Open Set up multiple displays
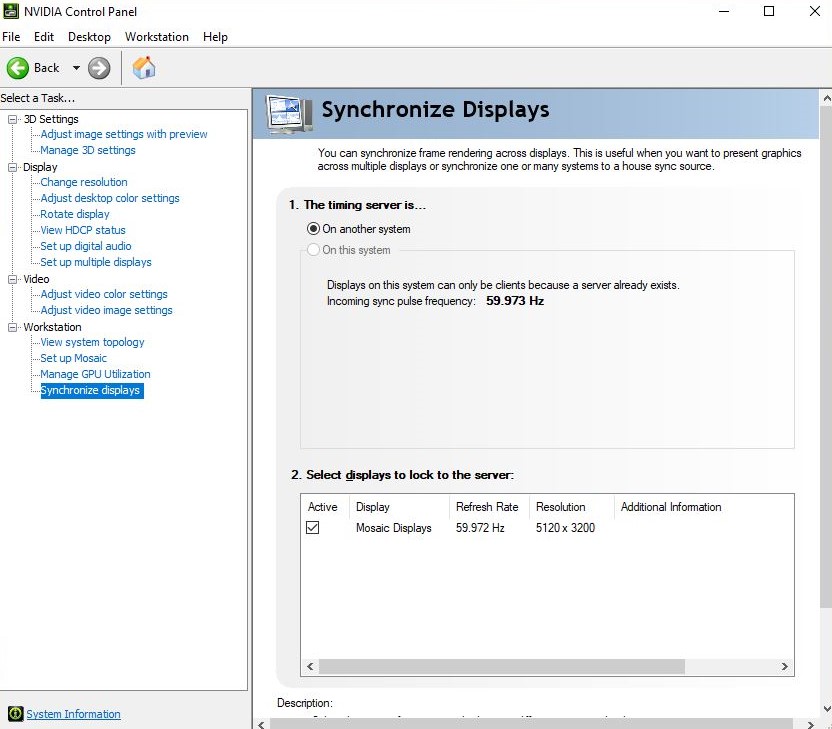832x729 pixels. [x=96, y=262]
